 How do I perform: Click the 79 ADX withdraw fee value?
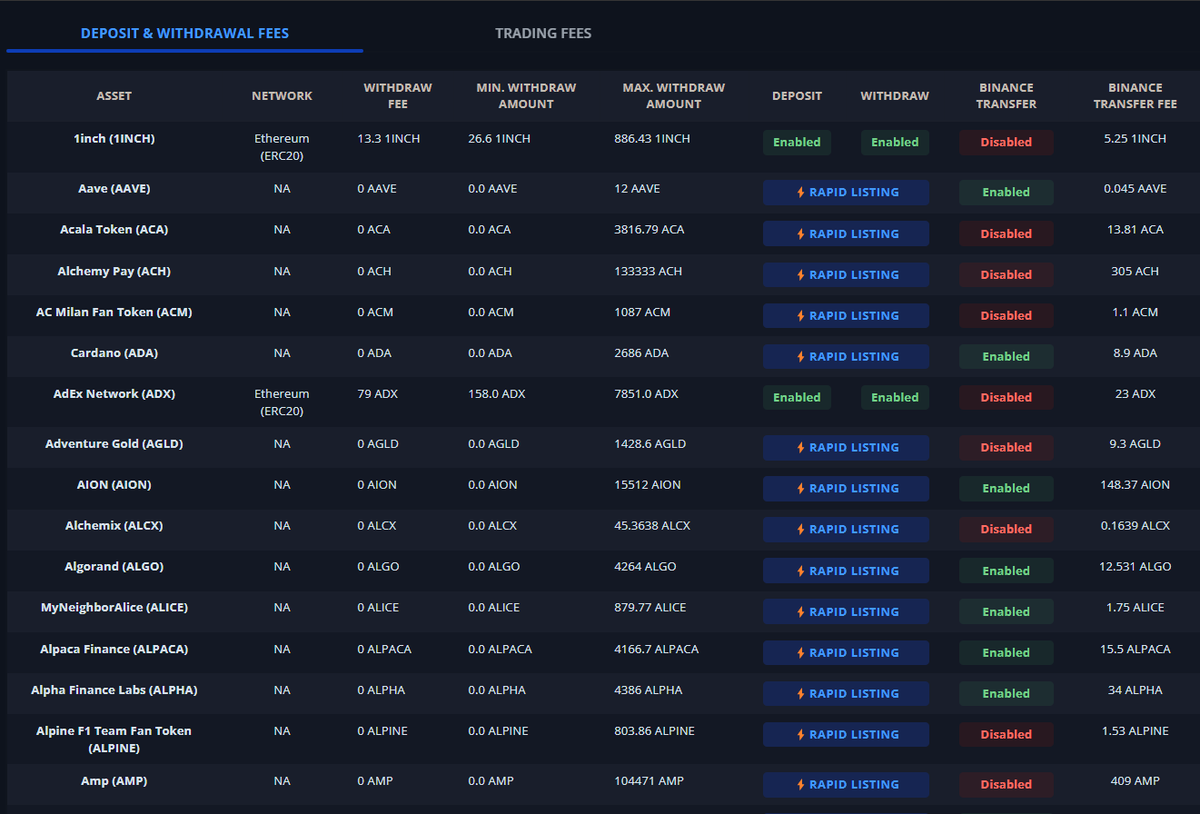click(x=378, y=394)
